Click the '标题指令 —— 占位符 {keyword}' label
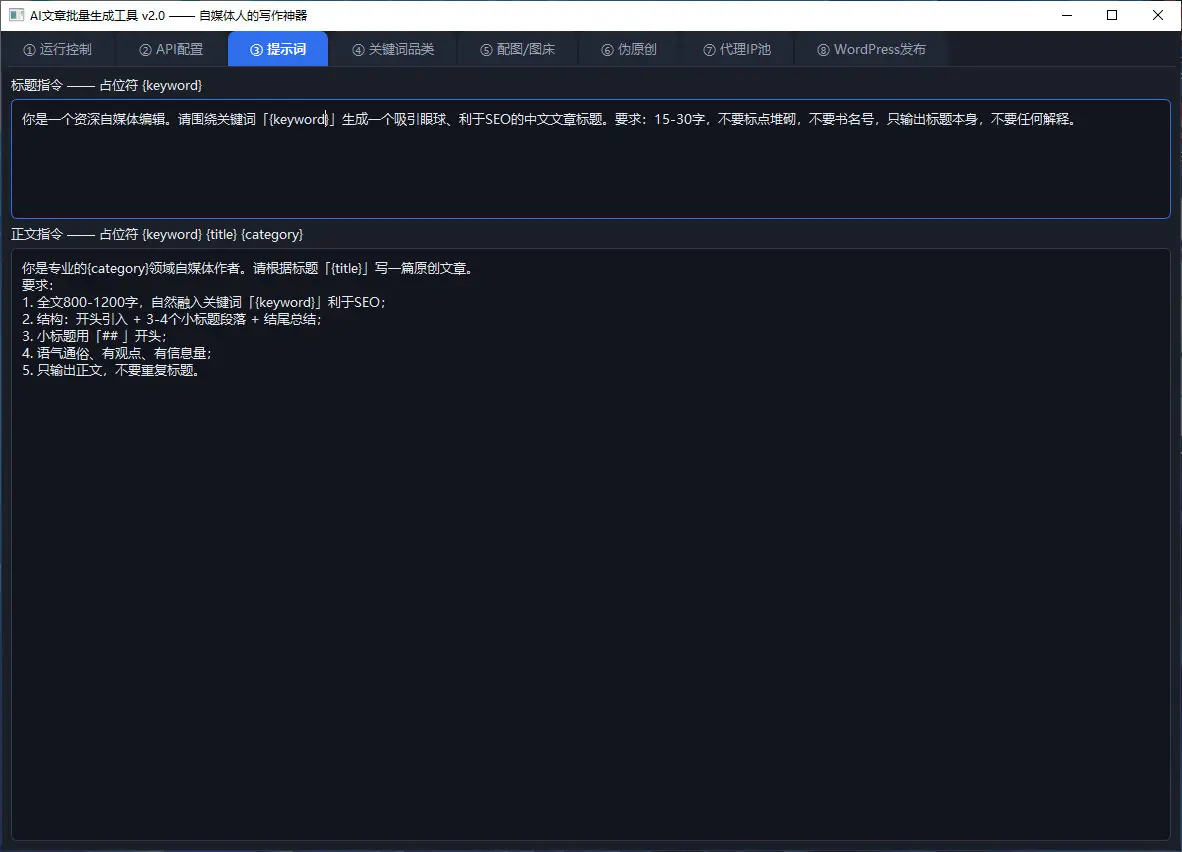Screen dimensions: 1182x852 coord(106,85)
